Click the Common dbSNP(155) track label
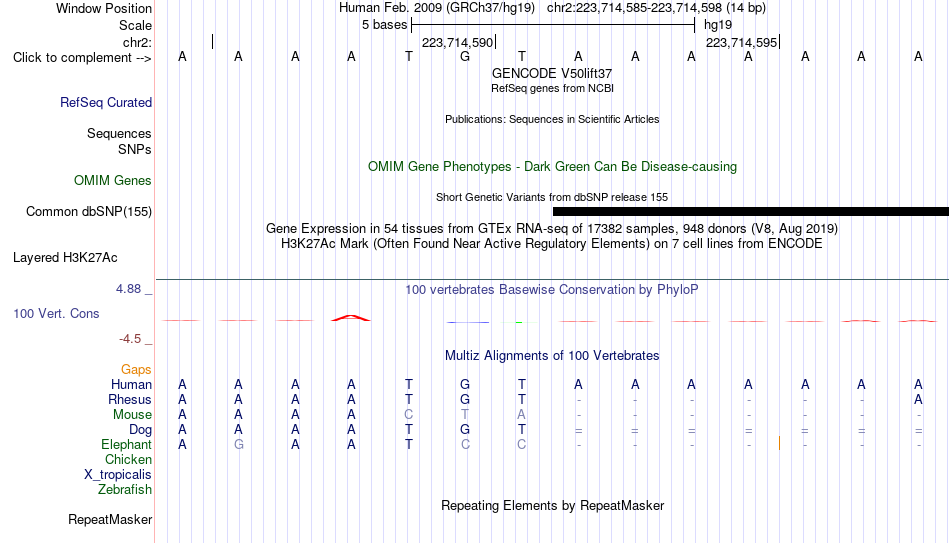 (x=88, y=212)
